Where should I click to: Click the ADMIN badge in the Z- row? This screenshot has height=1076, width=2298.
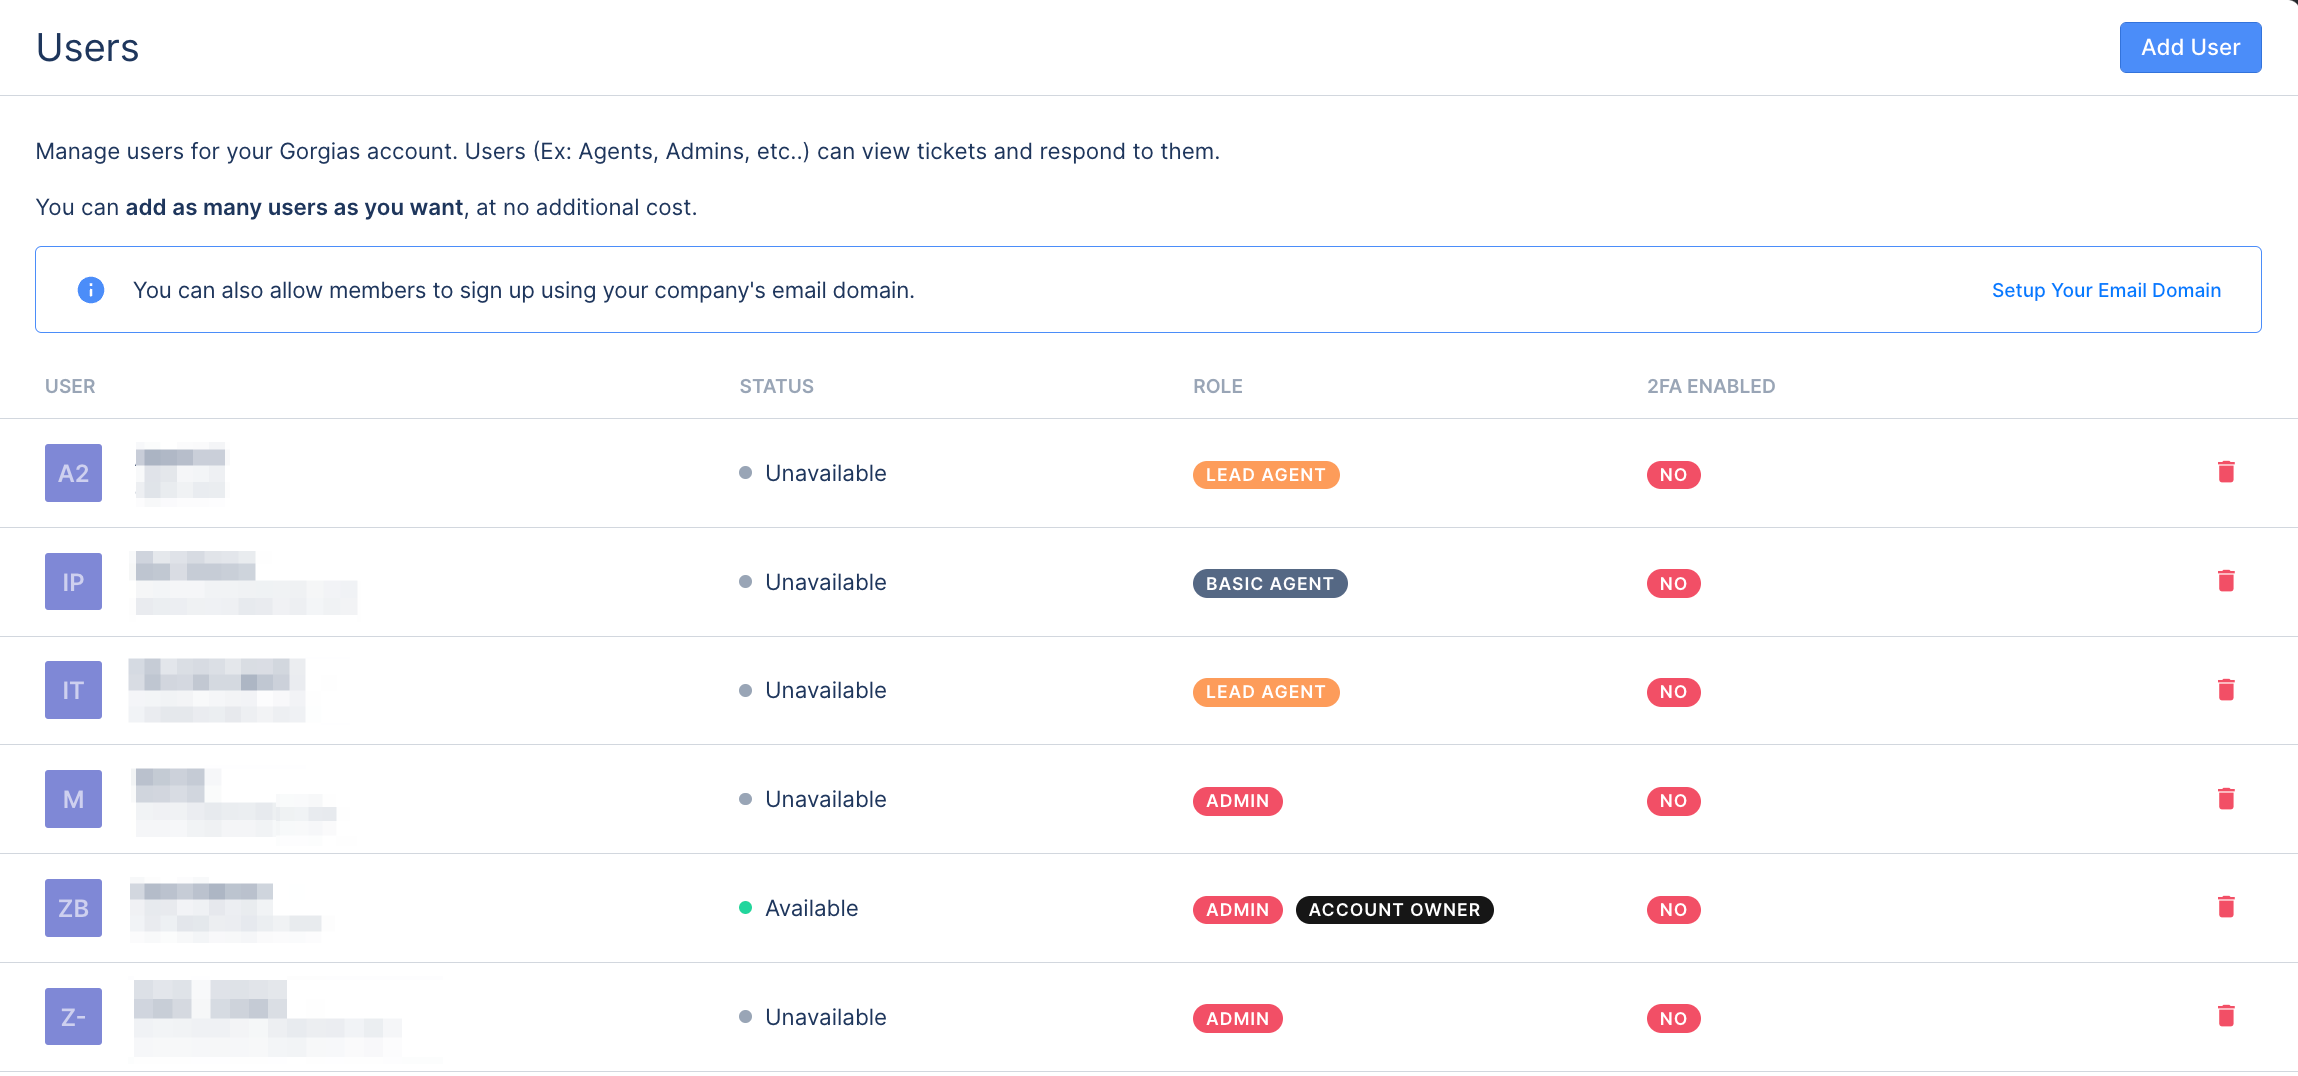tap(1237, 1019)
